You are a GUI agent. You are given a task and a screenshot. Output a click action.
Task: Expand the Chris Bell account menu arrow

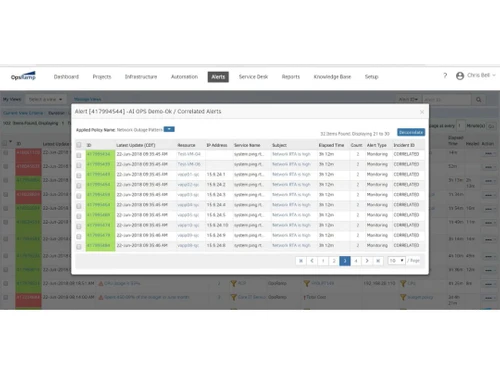(494, 75)
